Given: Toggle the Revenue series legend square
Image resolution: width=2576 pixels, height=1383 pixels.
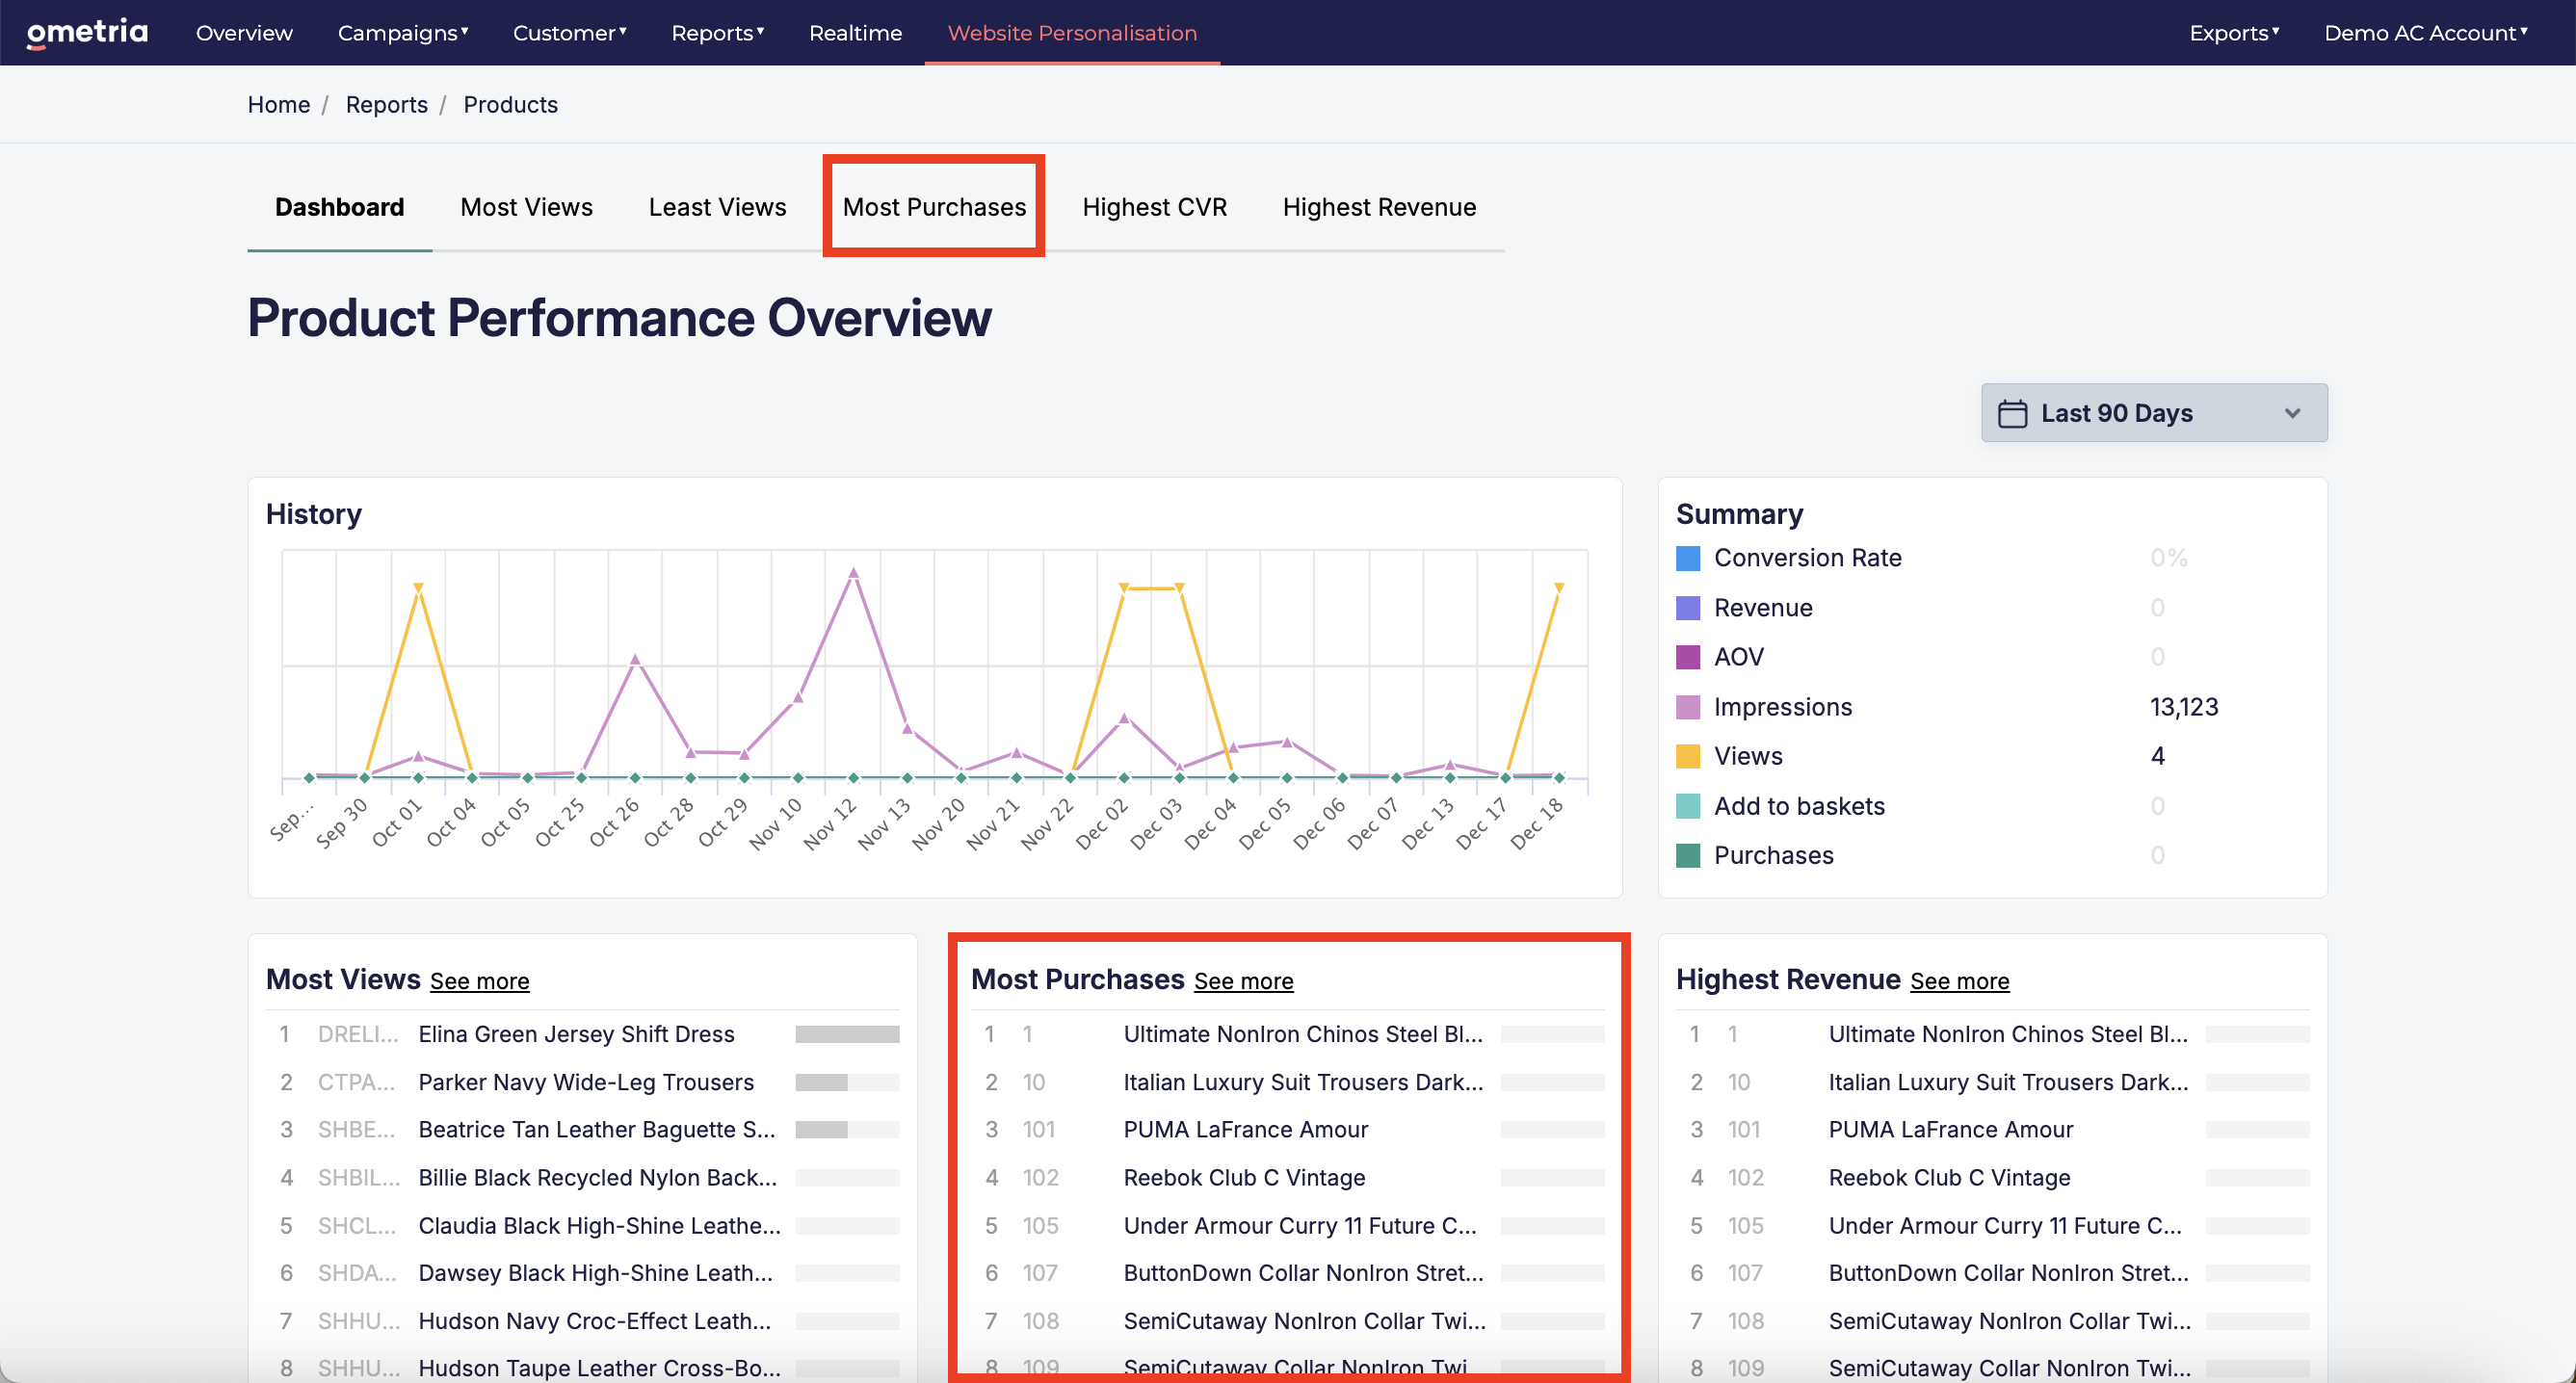Looking at the screenshot, I should (x=1688, y=608).
